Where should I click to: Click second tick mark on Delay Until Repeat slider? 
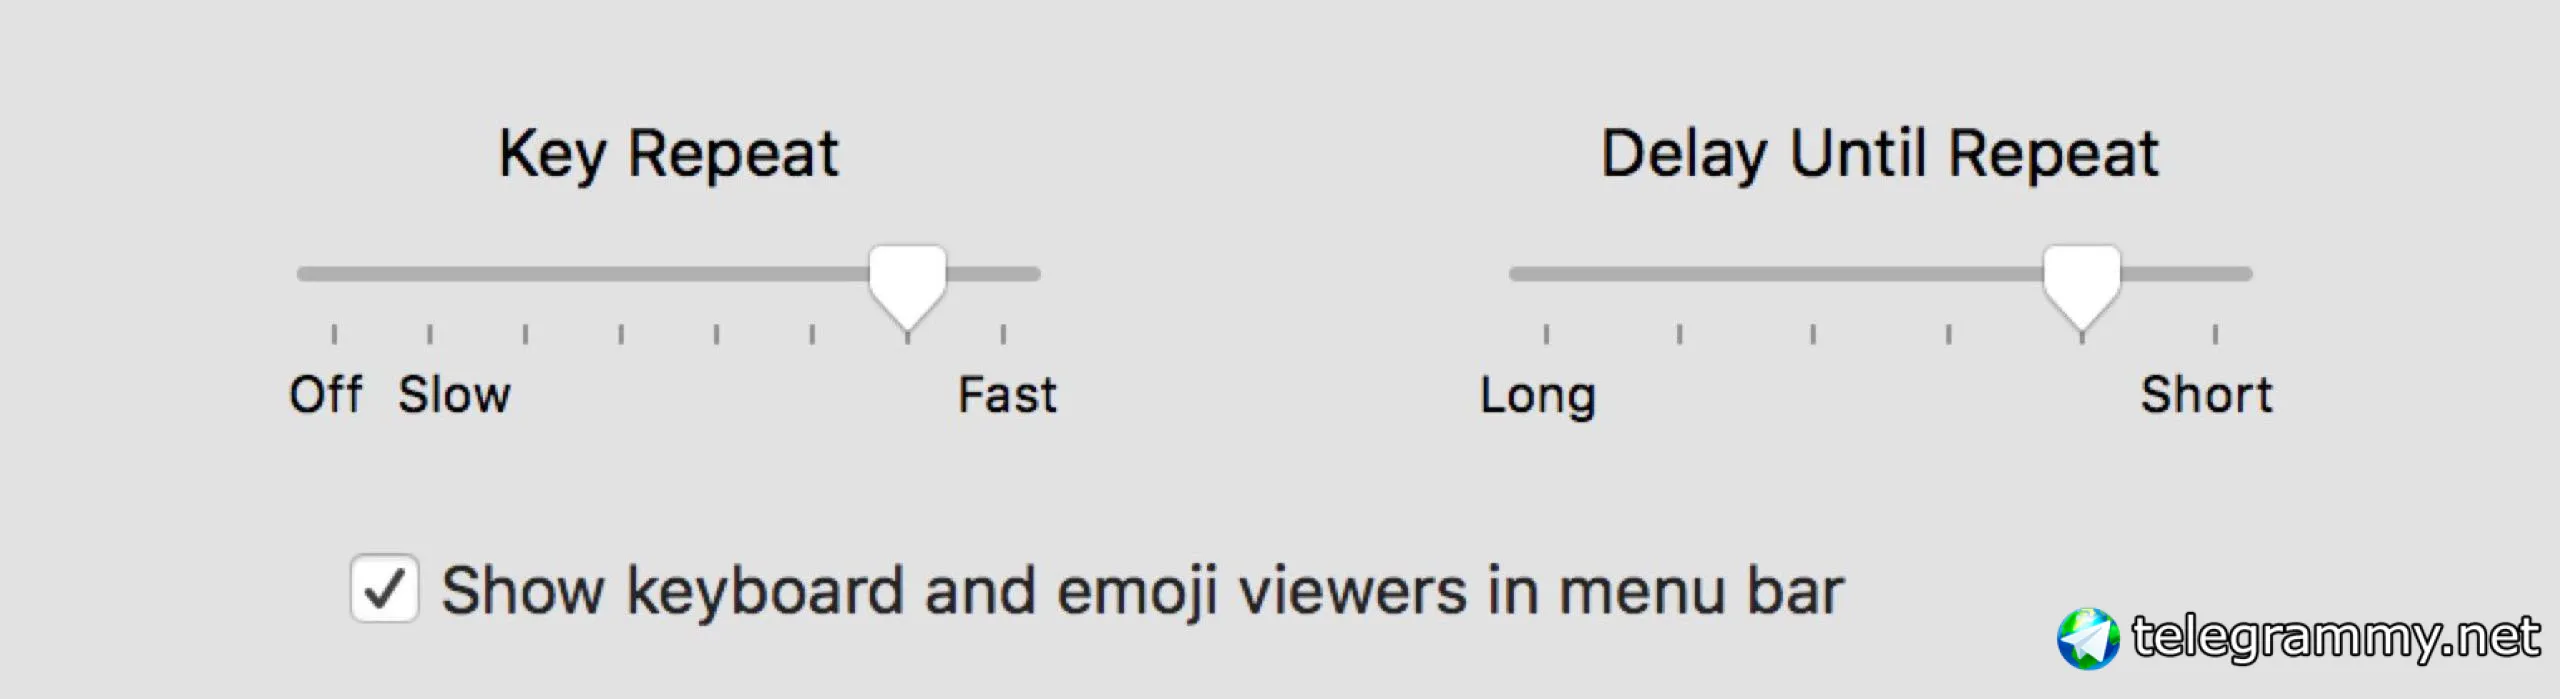click(1680, 333)
